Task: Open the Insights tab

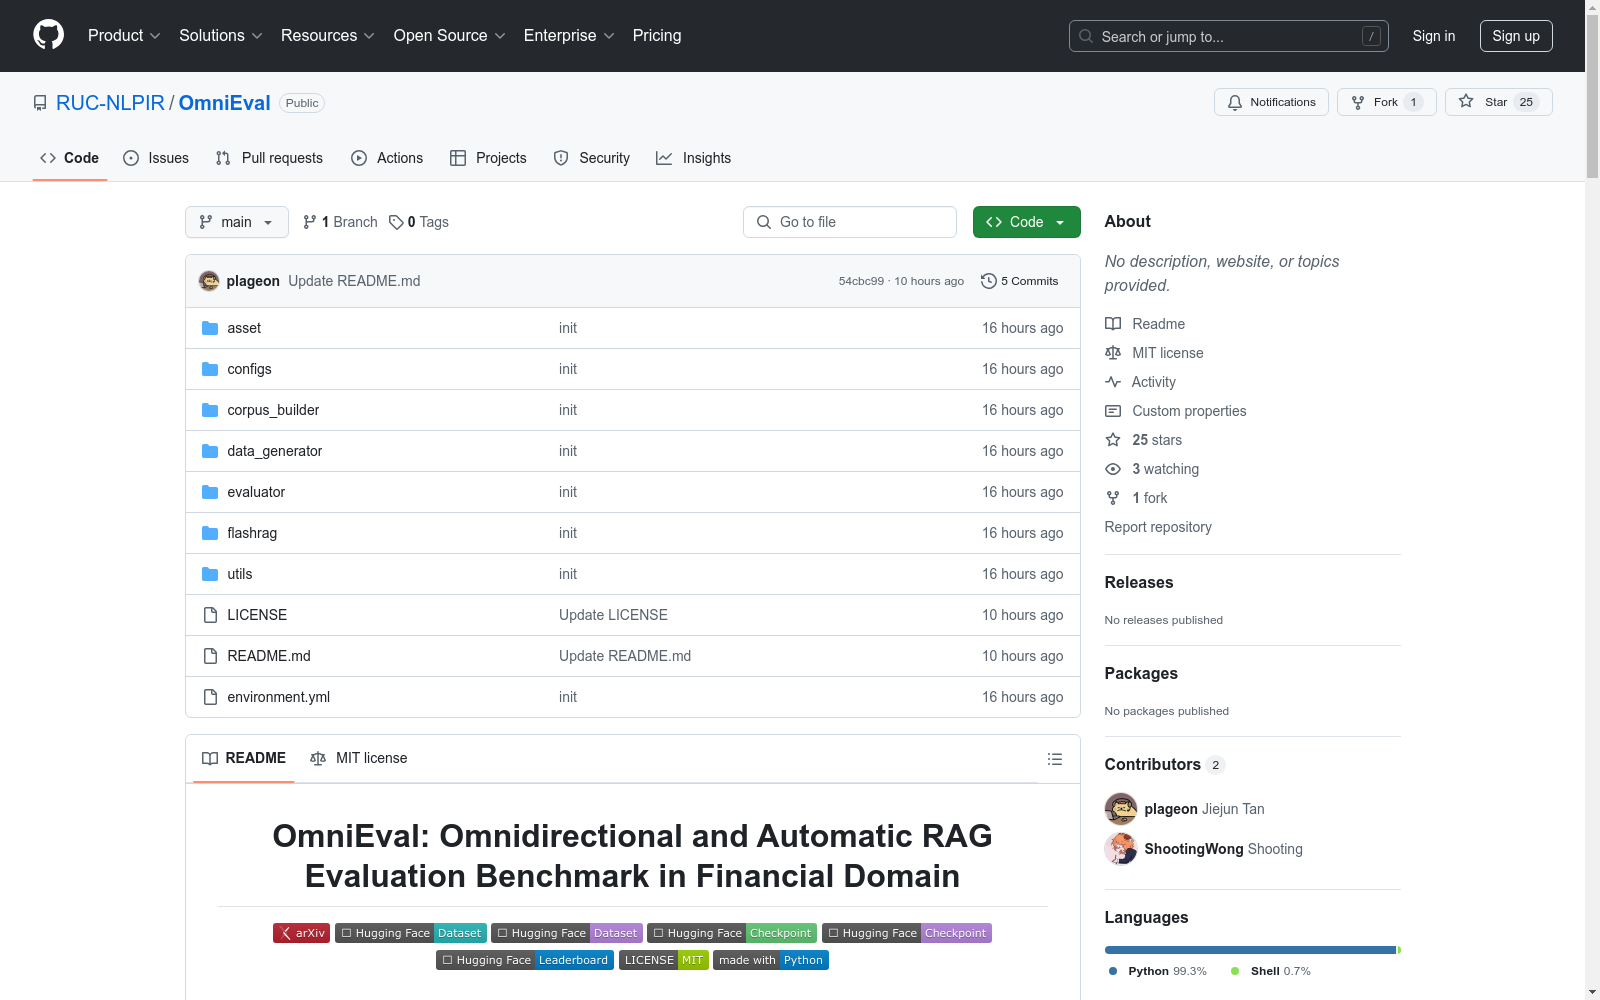Action: click(693, 158)
